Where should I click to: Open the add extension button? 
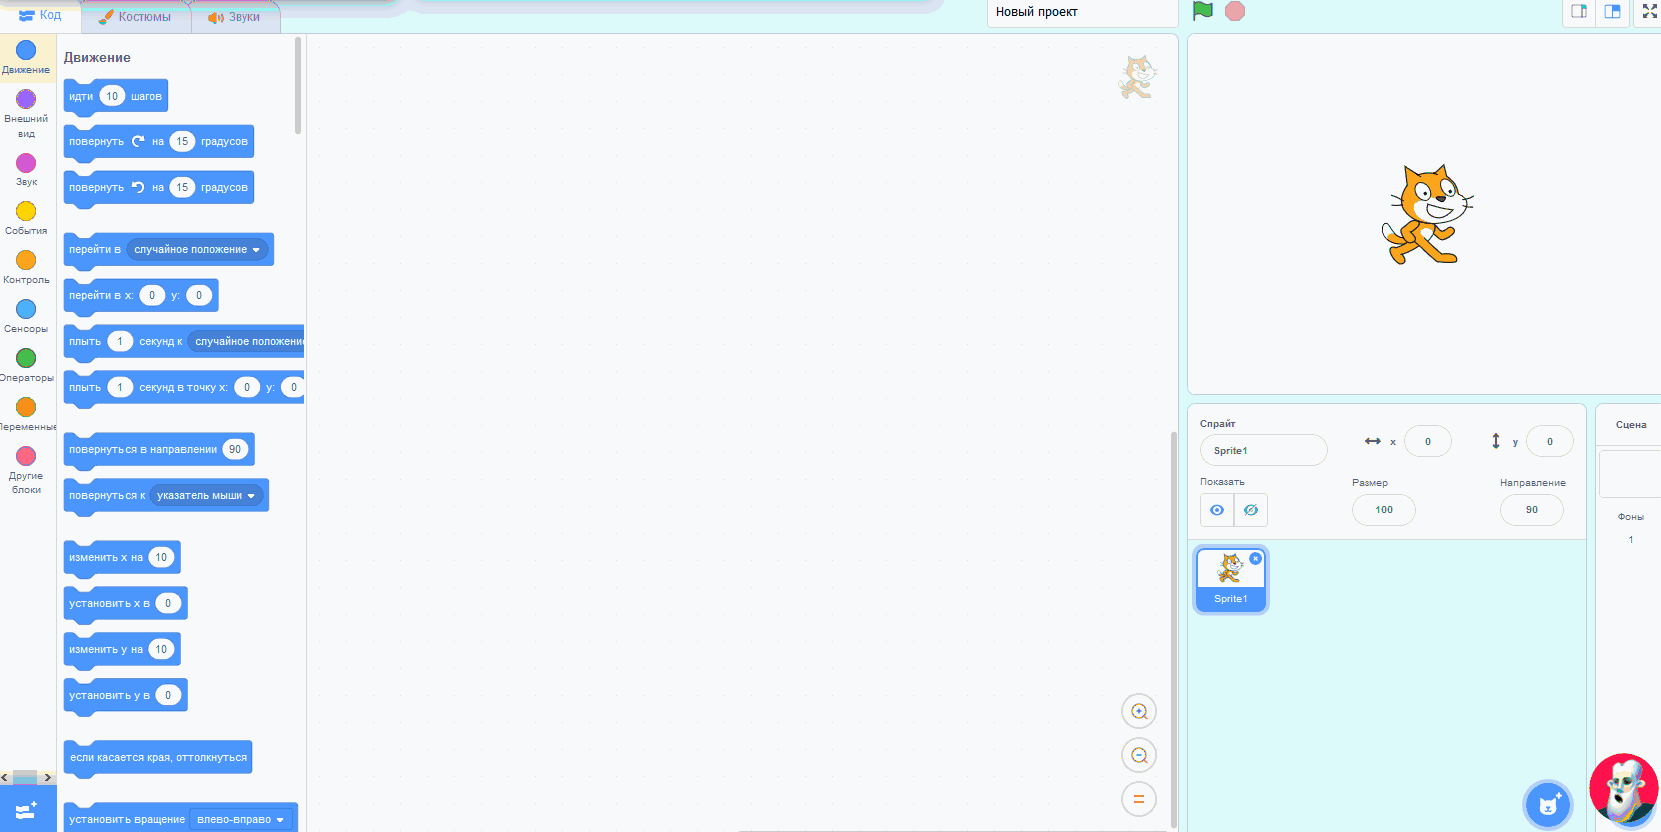pyautogui.click(x=27, y=810)
